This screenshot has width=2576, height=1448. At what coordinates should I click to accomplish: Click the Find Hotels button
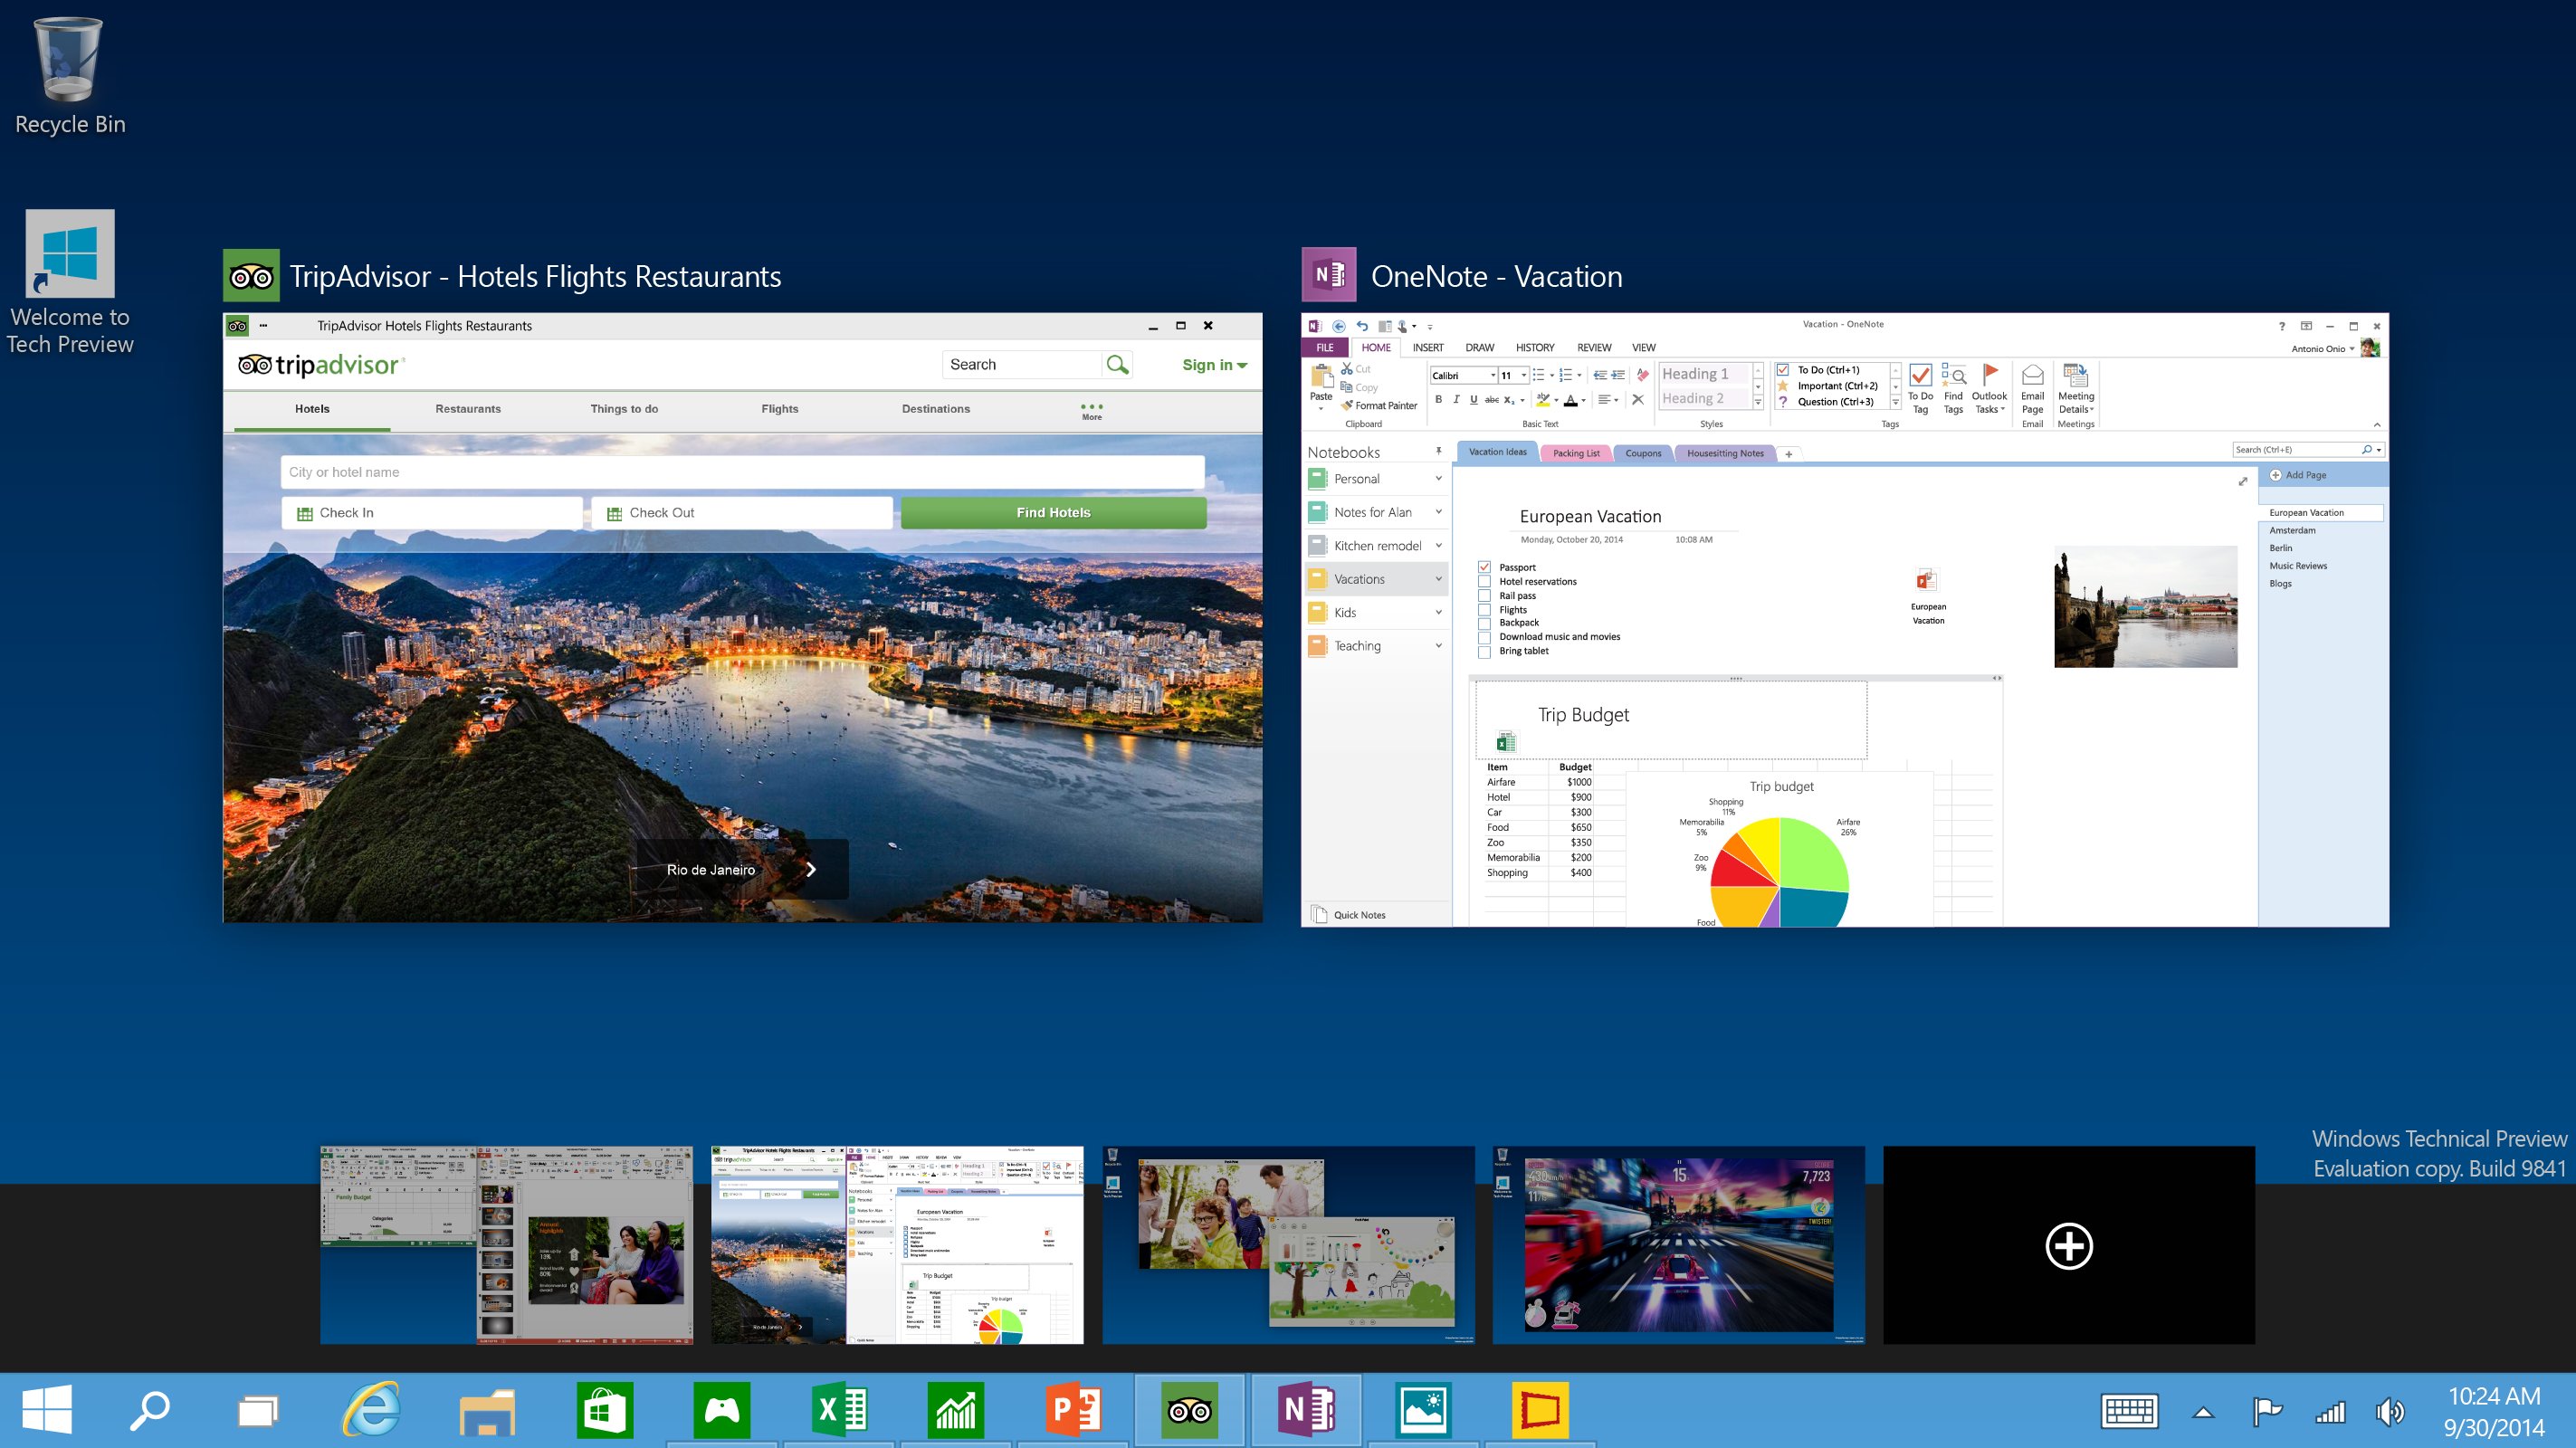coord(1051,513)
